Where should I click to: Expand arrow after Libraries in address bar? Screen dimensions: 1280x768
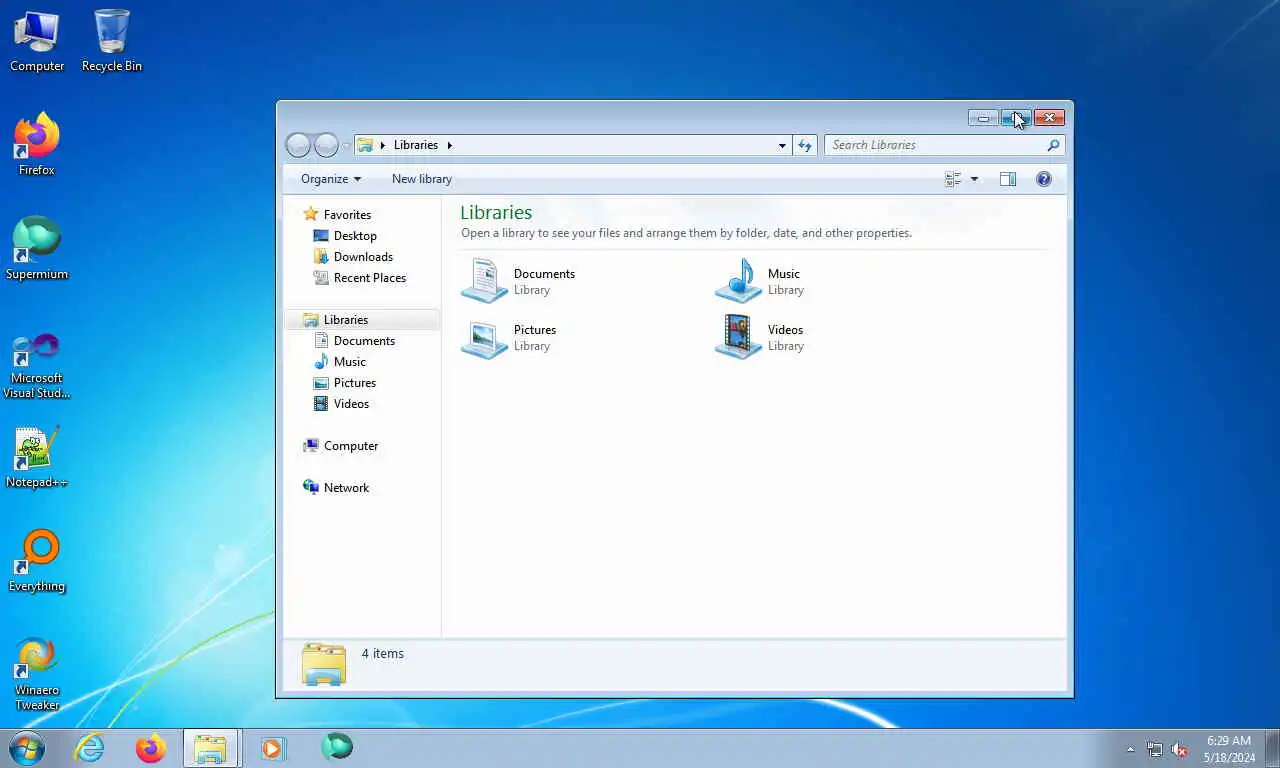pyautogui.click(x=450, y=145)
